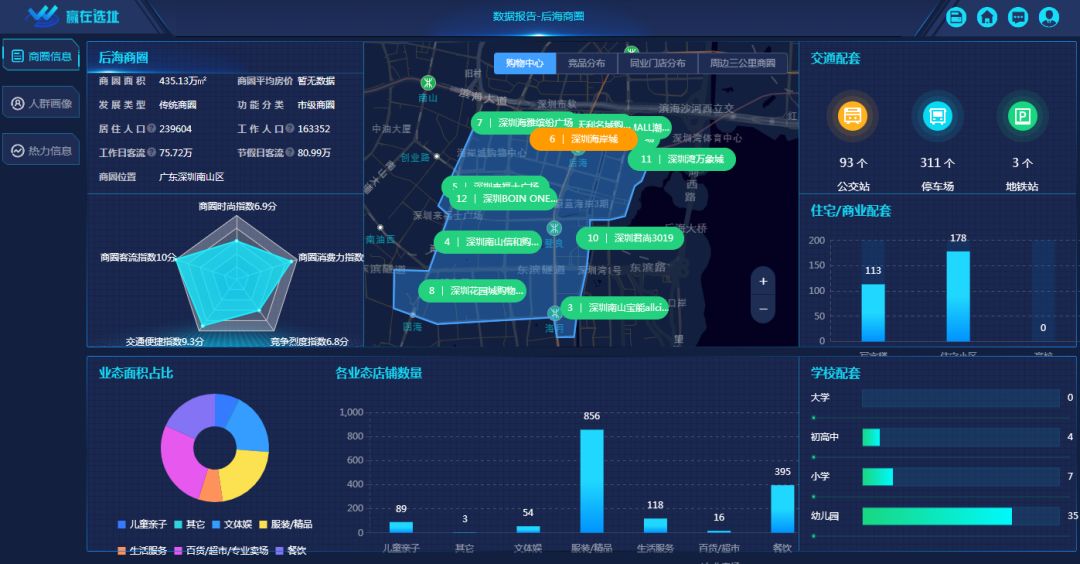Switch to 竞品分布 map tab
Viewport: 1080px width, 564px height.
(586, 63)
